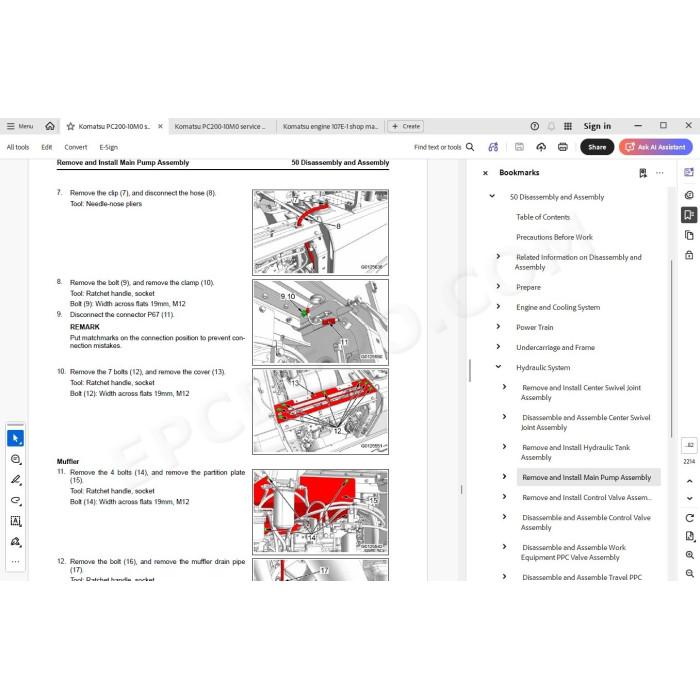This screenshot has height=700, width=700.
Task: Click the Create button
Action: click(x=406, y=126)
